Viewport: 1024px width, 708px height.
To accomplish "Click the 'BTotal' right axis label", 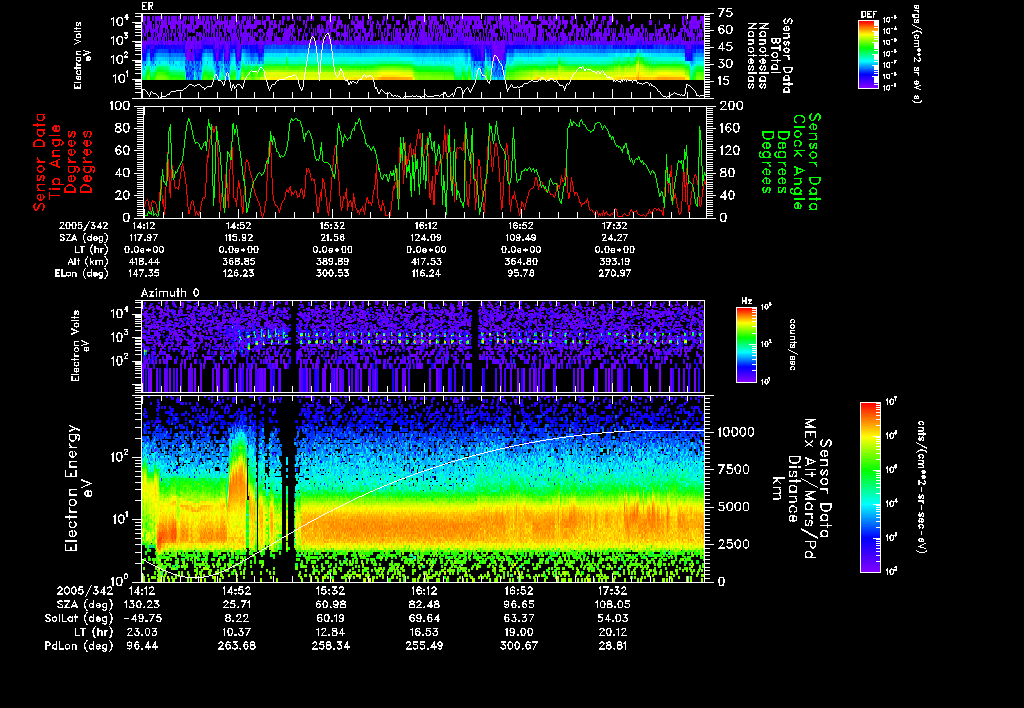I will 775,56.
